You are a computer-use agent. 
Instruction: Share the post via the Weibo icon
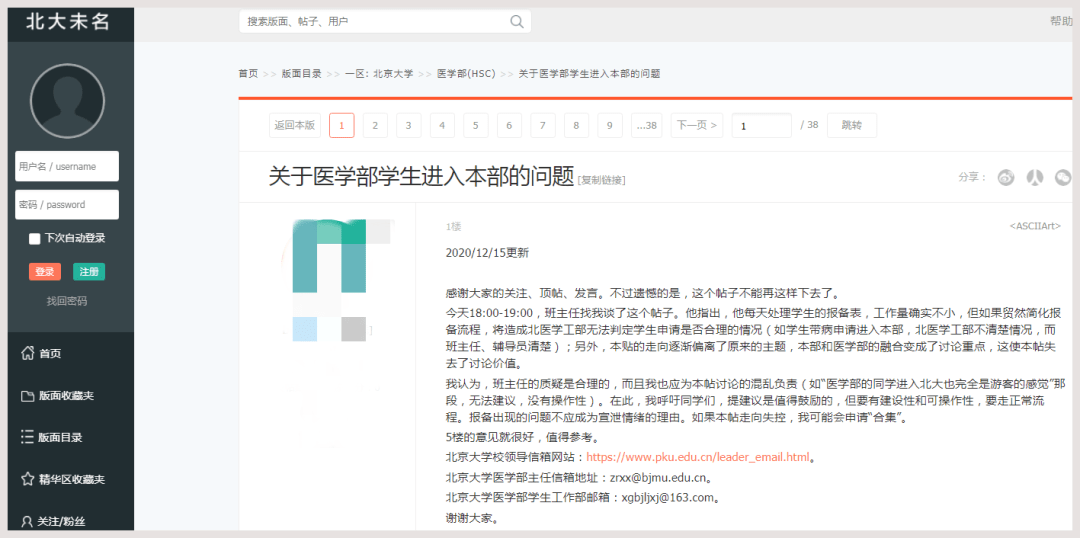[x=1006, y=177]
